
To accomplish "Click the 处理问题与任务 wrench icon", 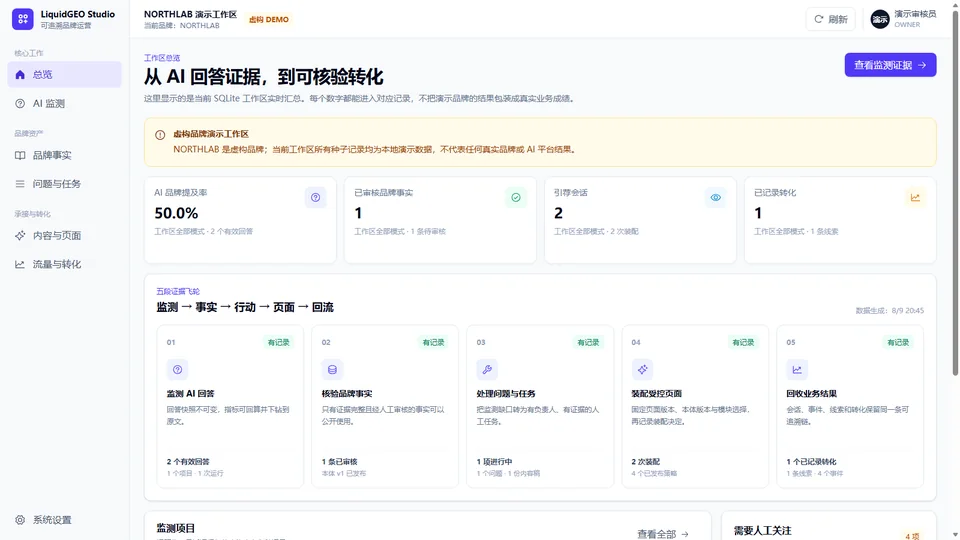I will tap(487, 370).
